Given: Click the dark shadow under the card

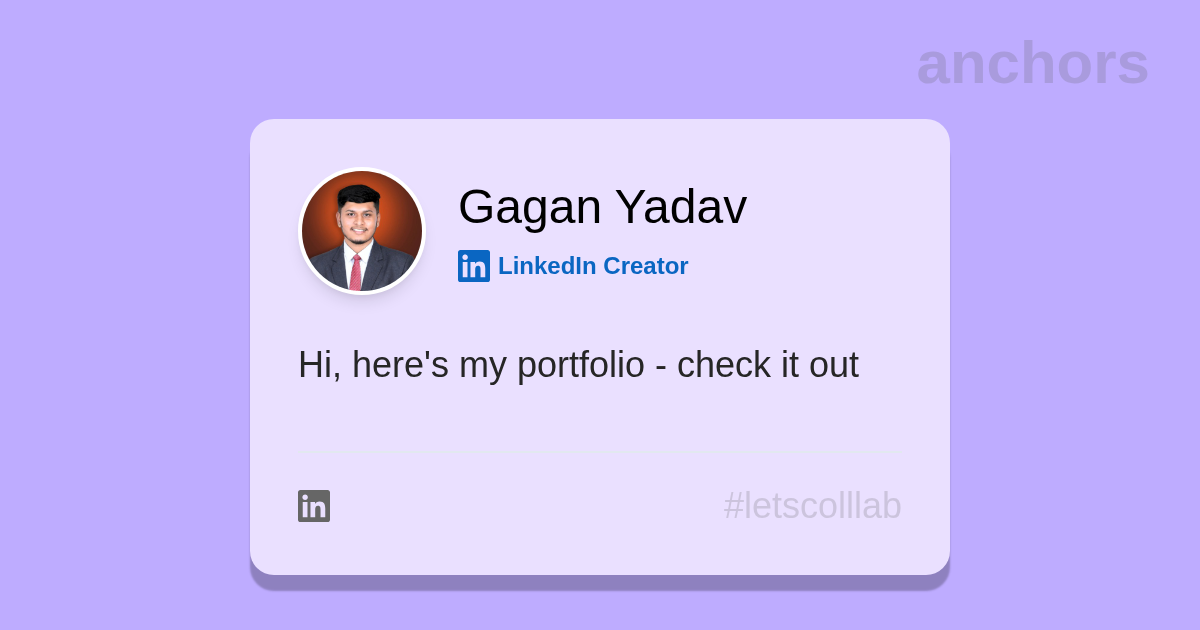Looking at the screenshot, I should pyautogui.click(x=600, y=582).
